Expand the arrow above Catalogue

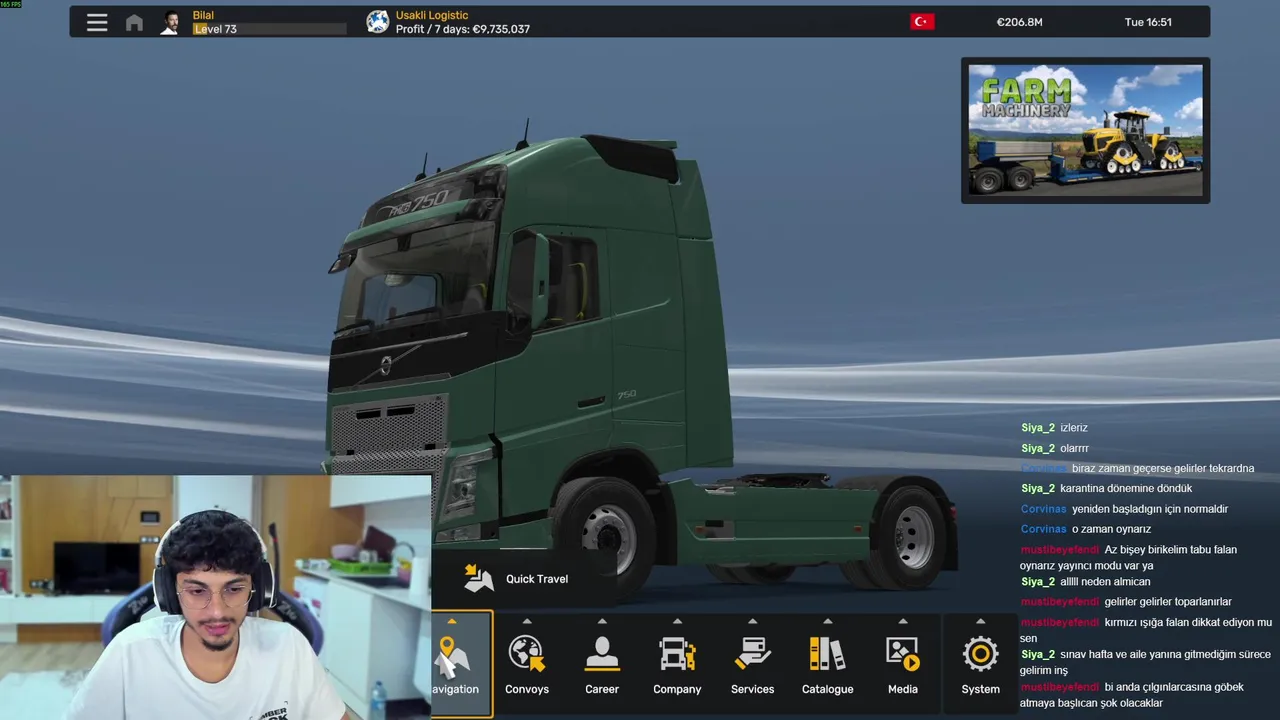(827, 621)
